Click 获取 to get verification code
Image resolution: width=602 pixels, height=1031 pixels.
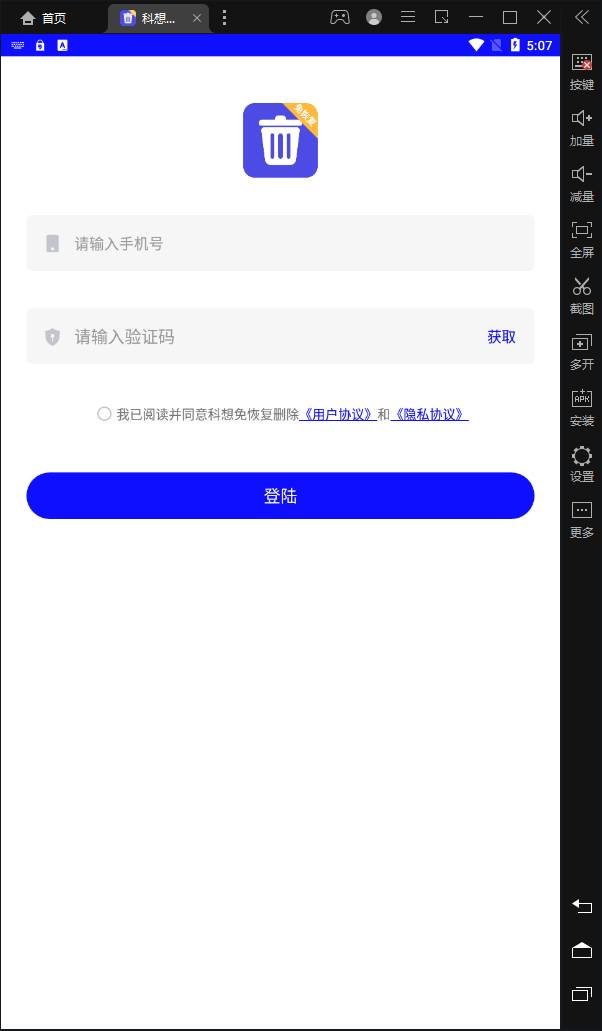coord(501,337)
